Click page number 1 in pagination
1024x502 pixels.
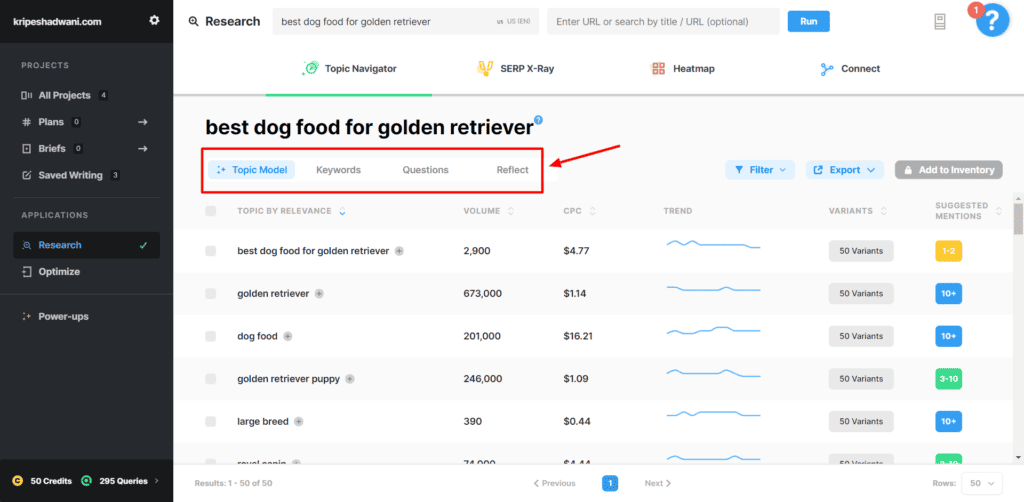(x=610, y=484)
